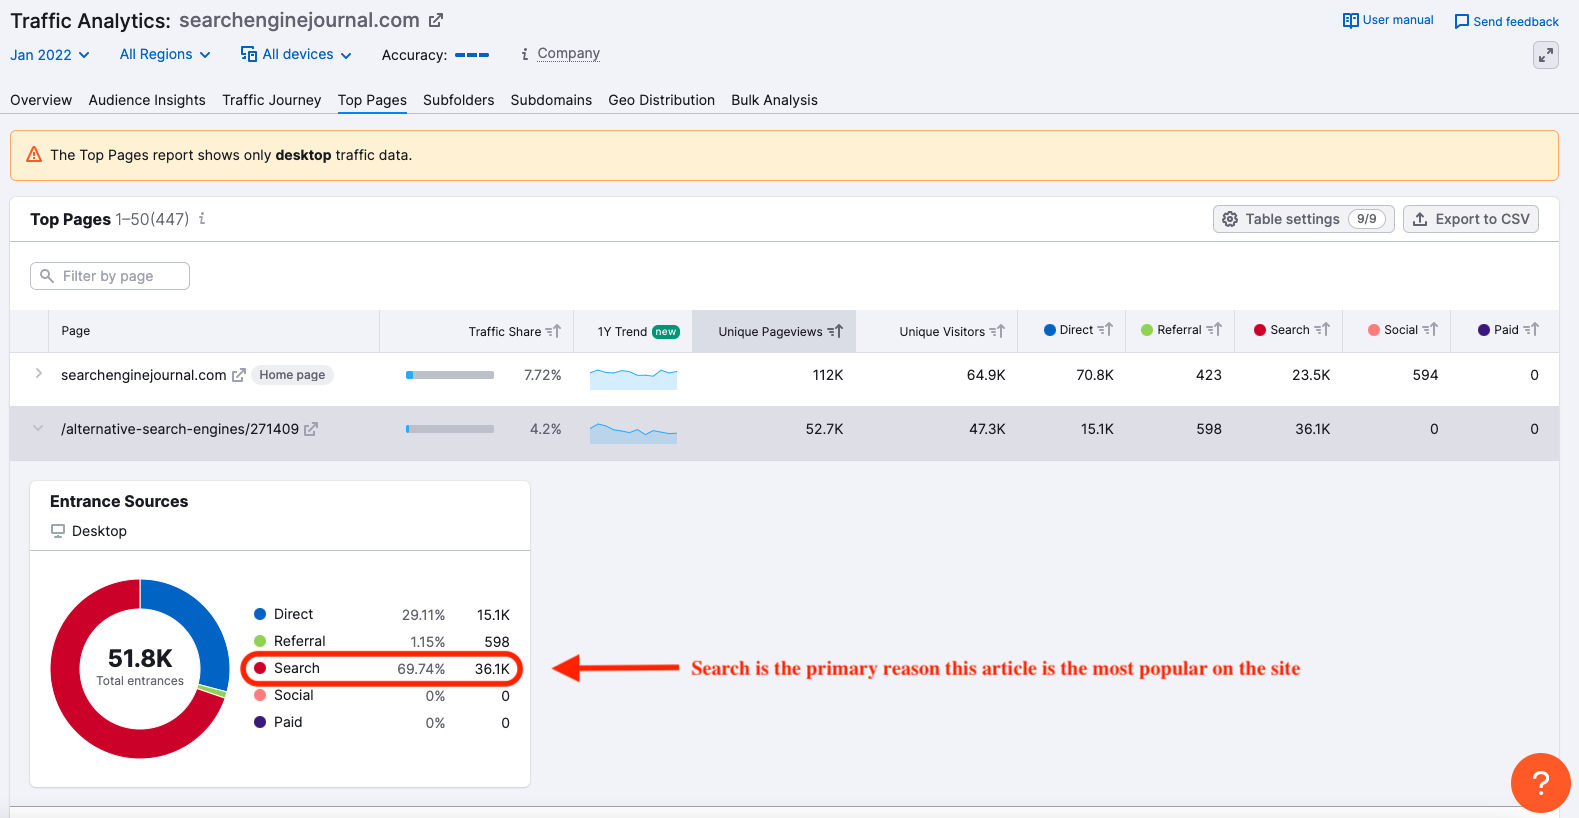1579x818 pixels.
Task: Click the Company info icon
Action: 525,54
